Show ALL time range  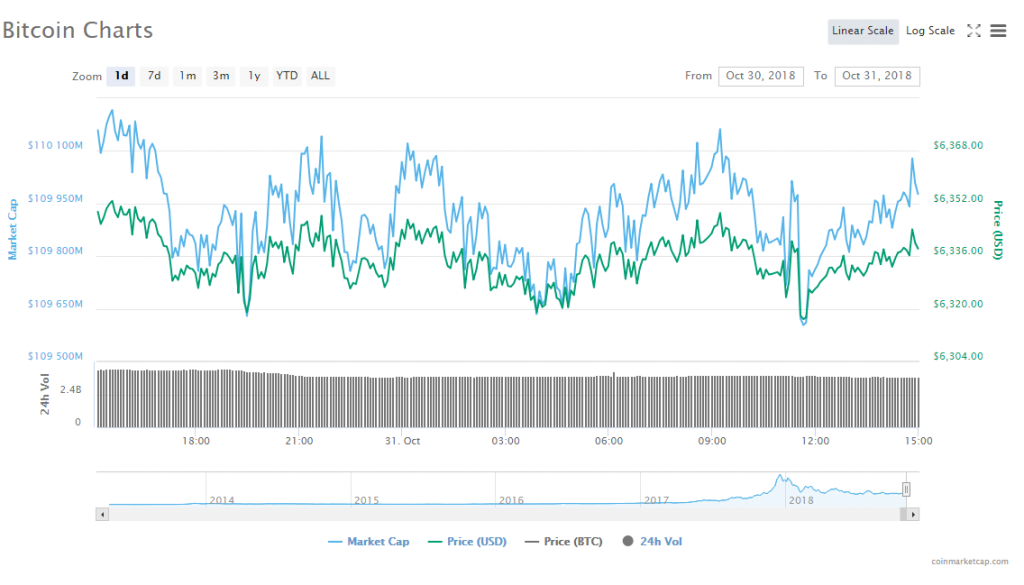pos(320,76)
